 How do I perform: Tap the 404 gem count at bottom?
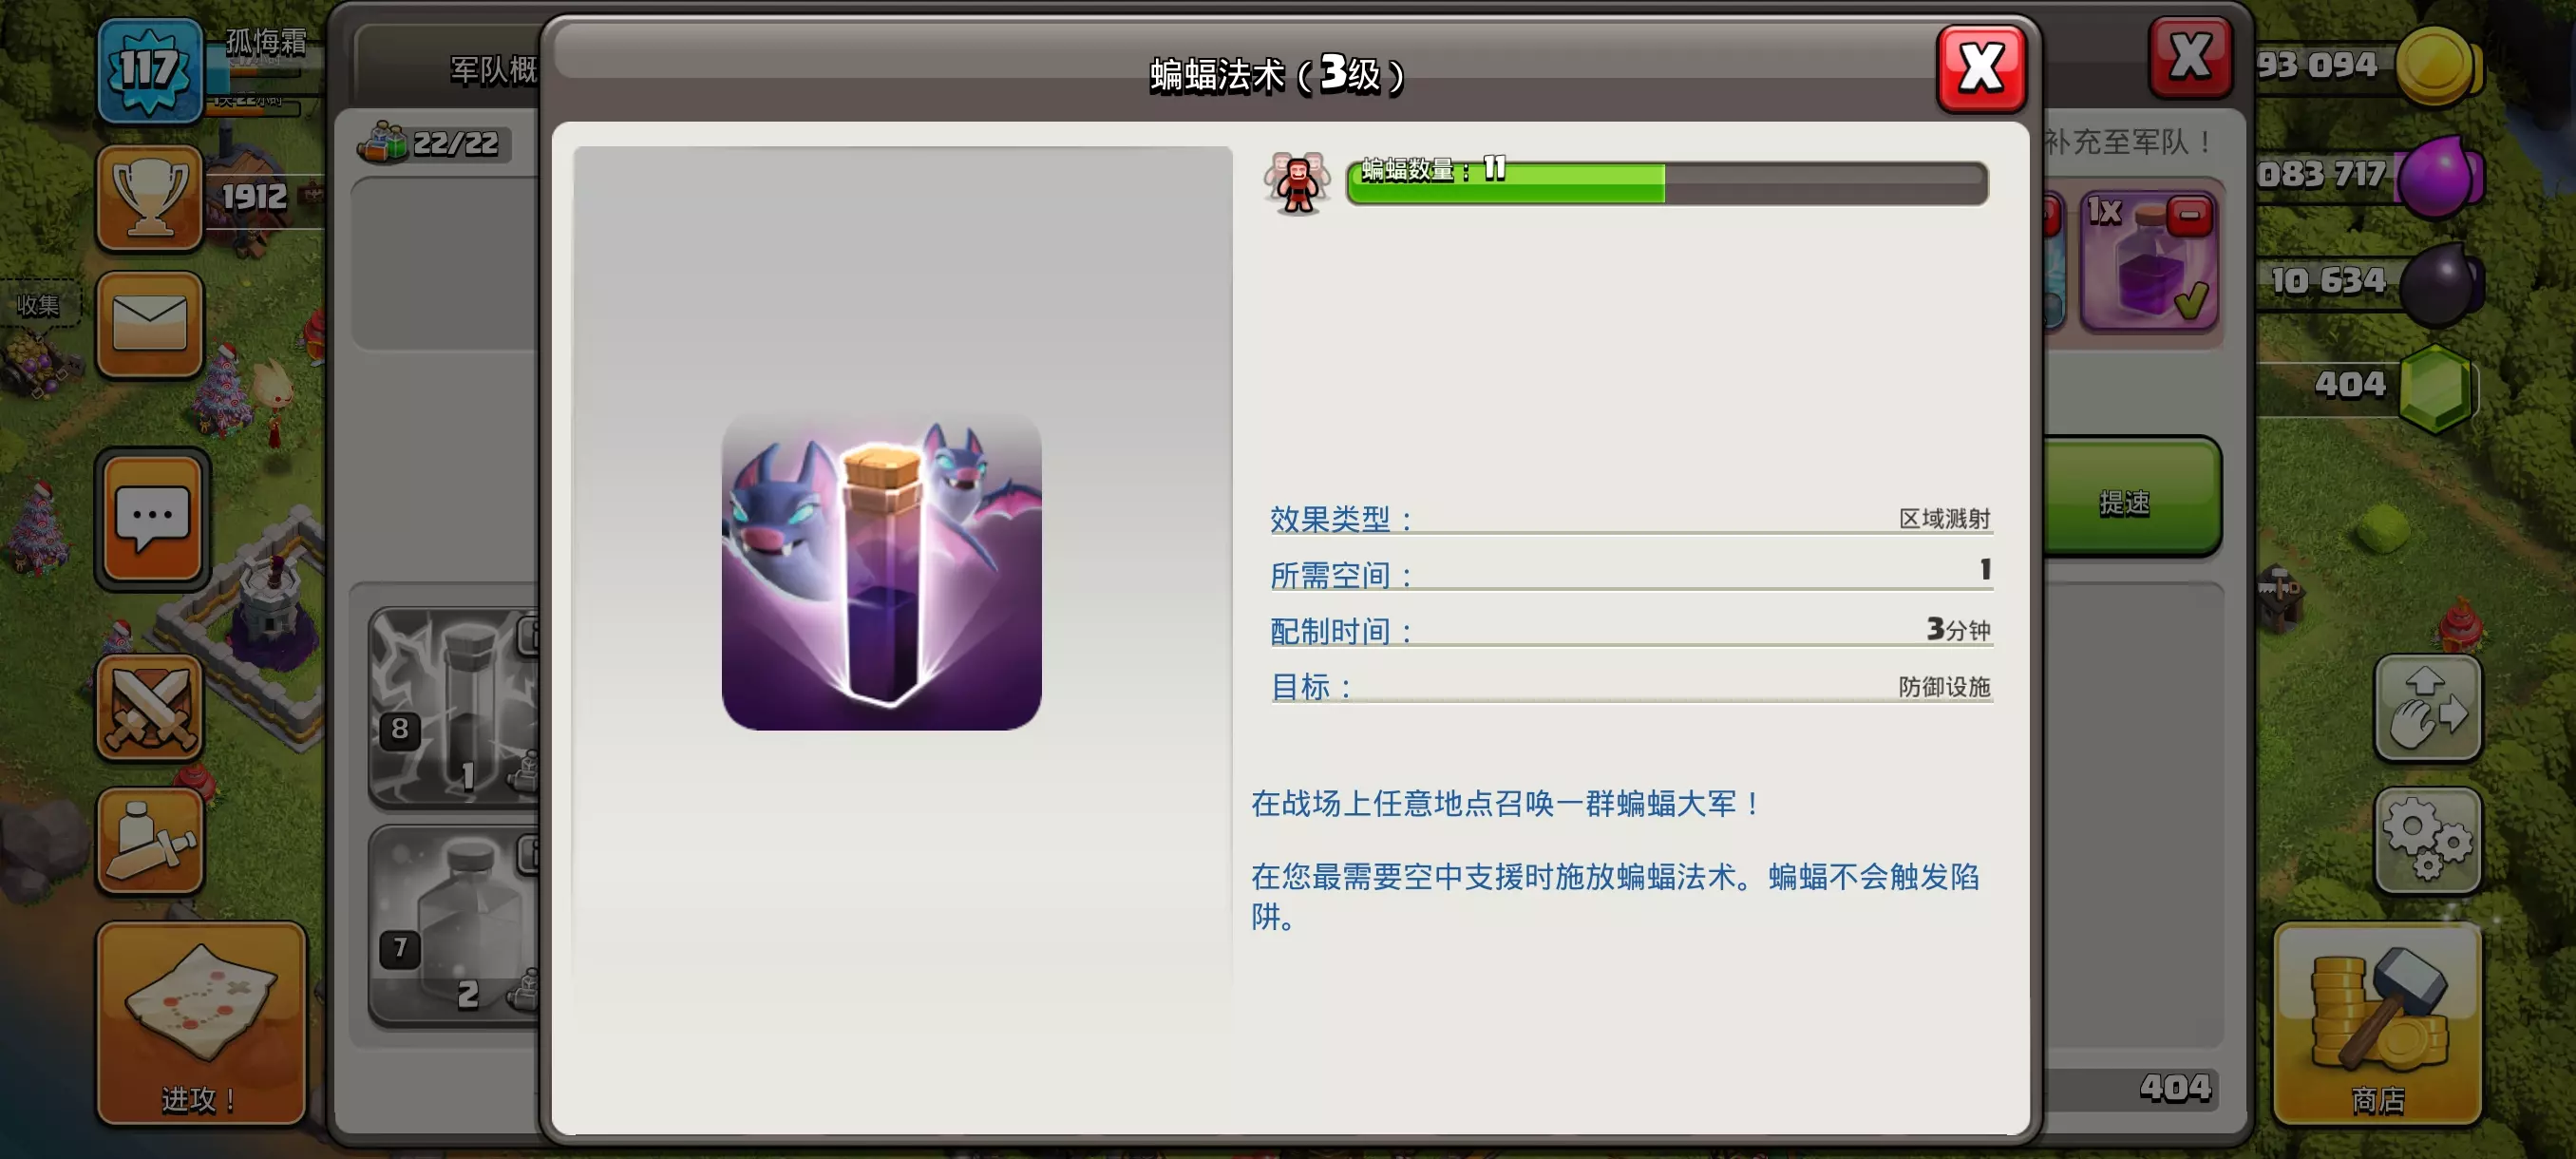2175,1086
